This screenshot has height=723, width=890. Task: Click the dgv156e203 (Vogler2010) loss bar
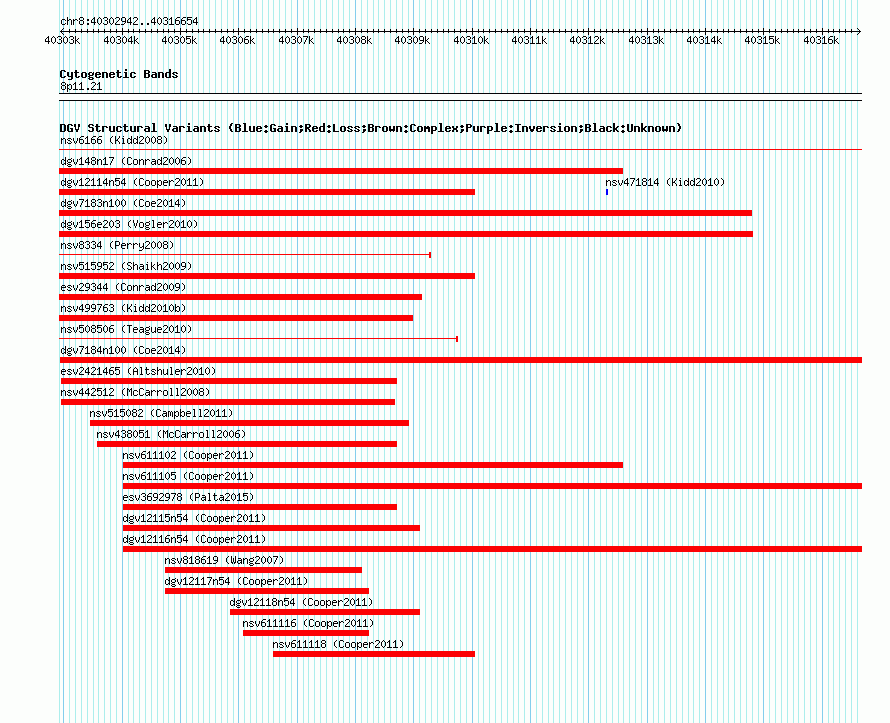tap(406, 234)
